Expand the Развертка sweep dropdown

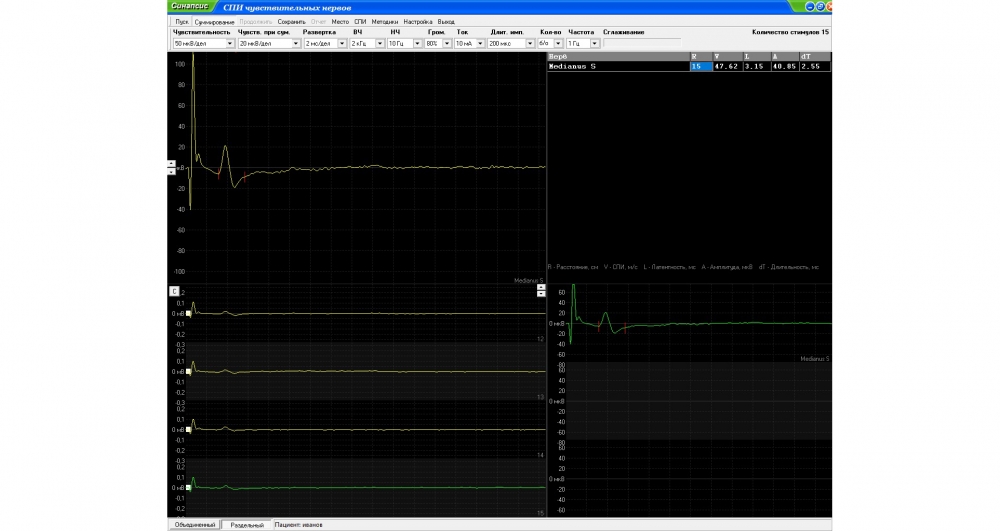339,44
